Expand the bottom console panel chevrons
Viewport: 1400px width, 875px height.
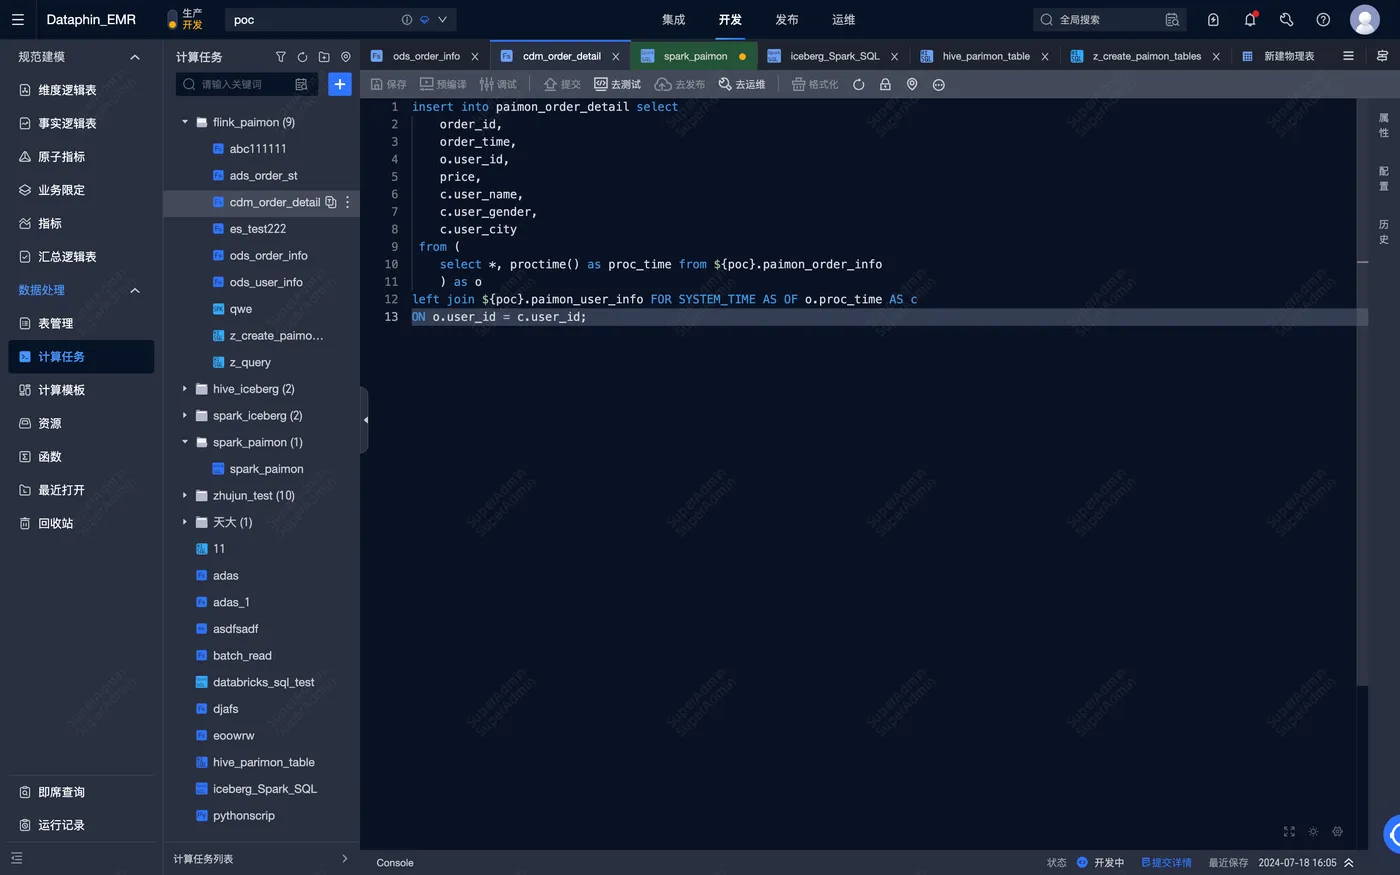coord(1349,863)
